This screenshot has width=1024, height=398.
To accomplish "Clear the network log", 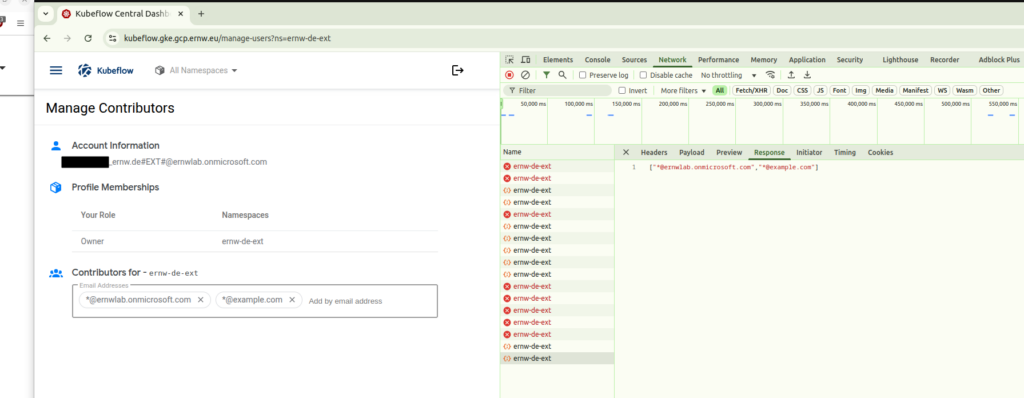I will [525, 75].
